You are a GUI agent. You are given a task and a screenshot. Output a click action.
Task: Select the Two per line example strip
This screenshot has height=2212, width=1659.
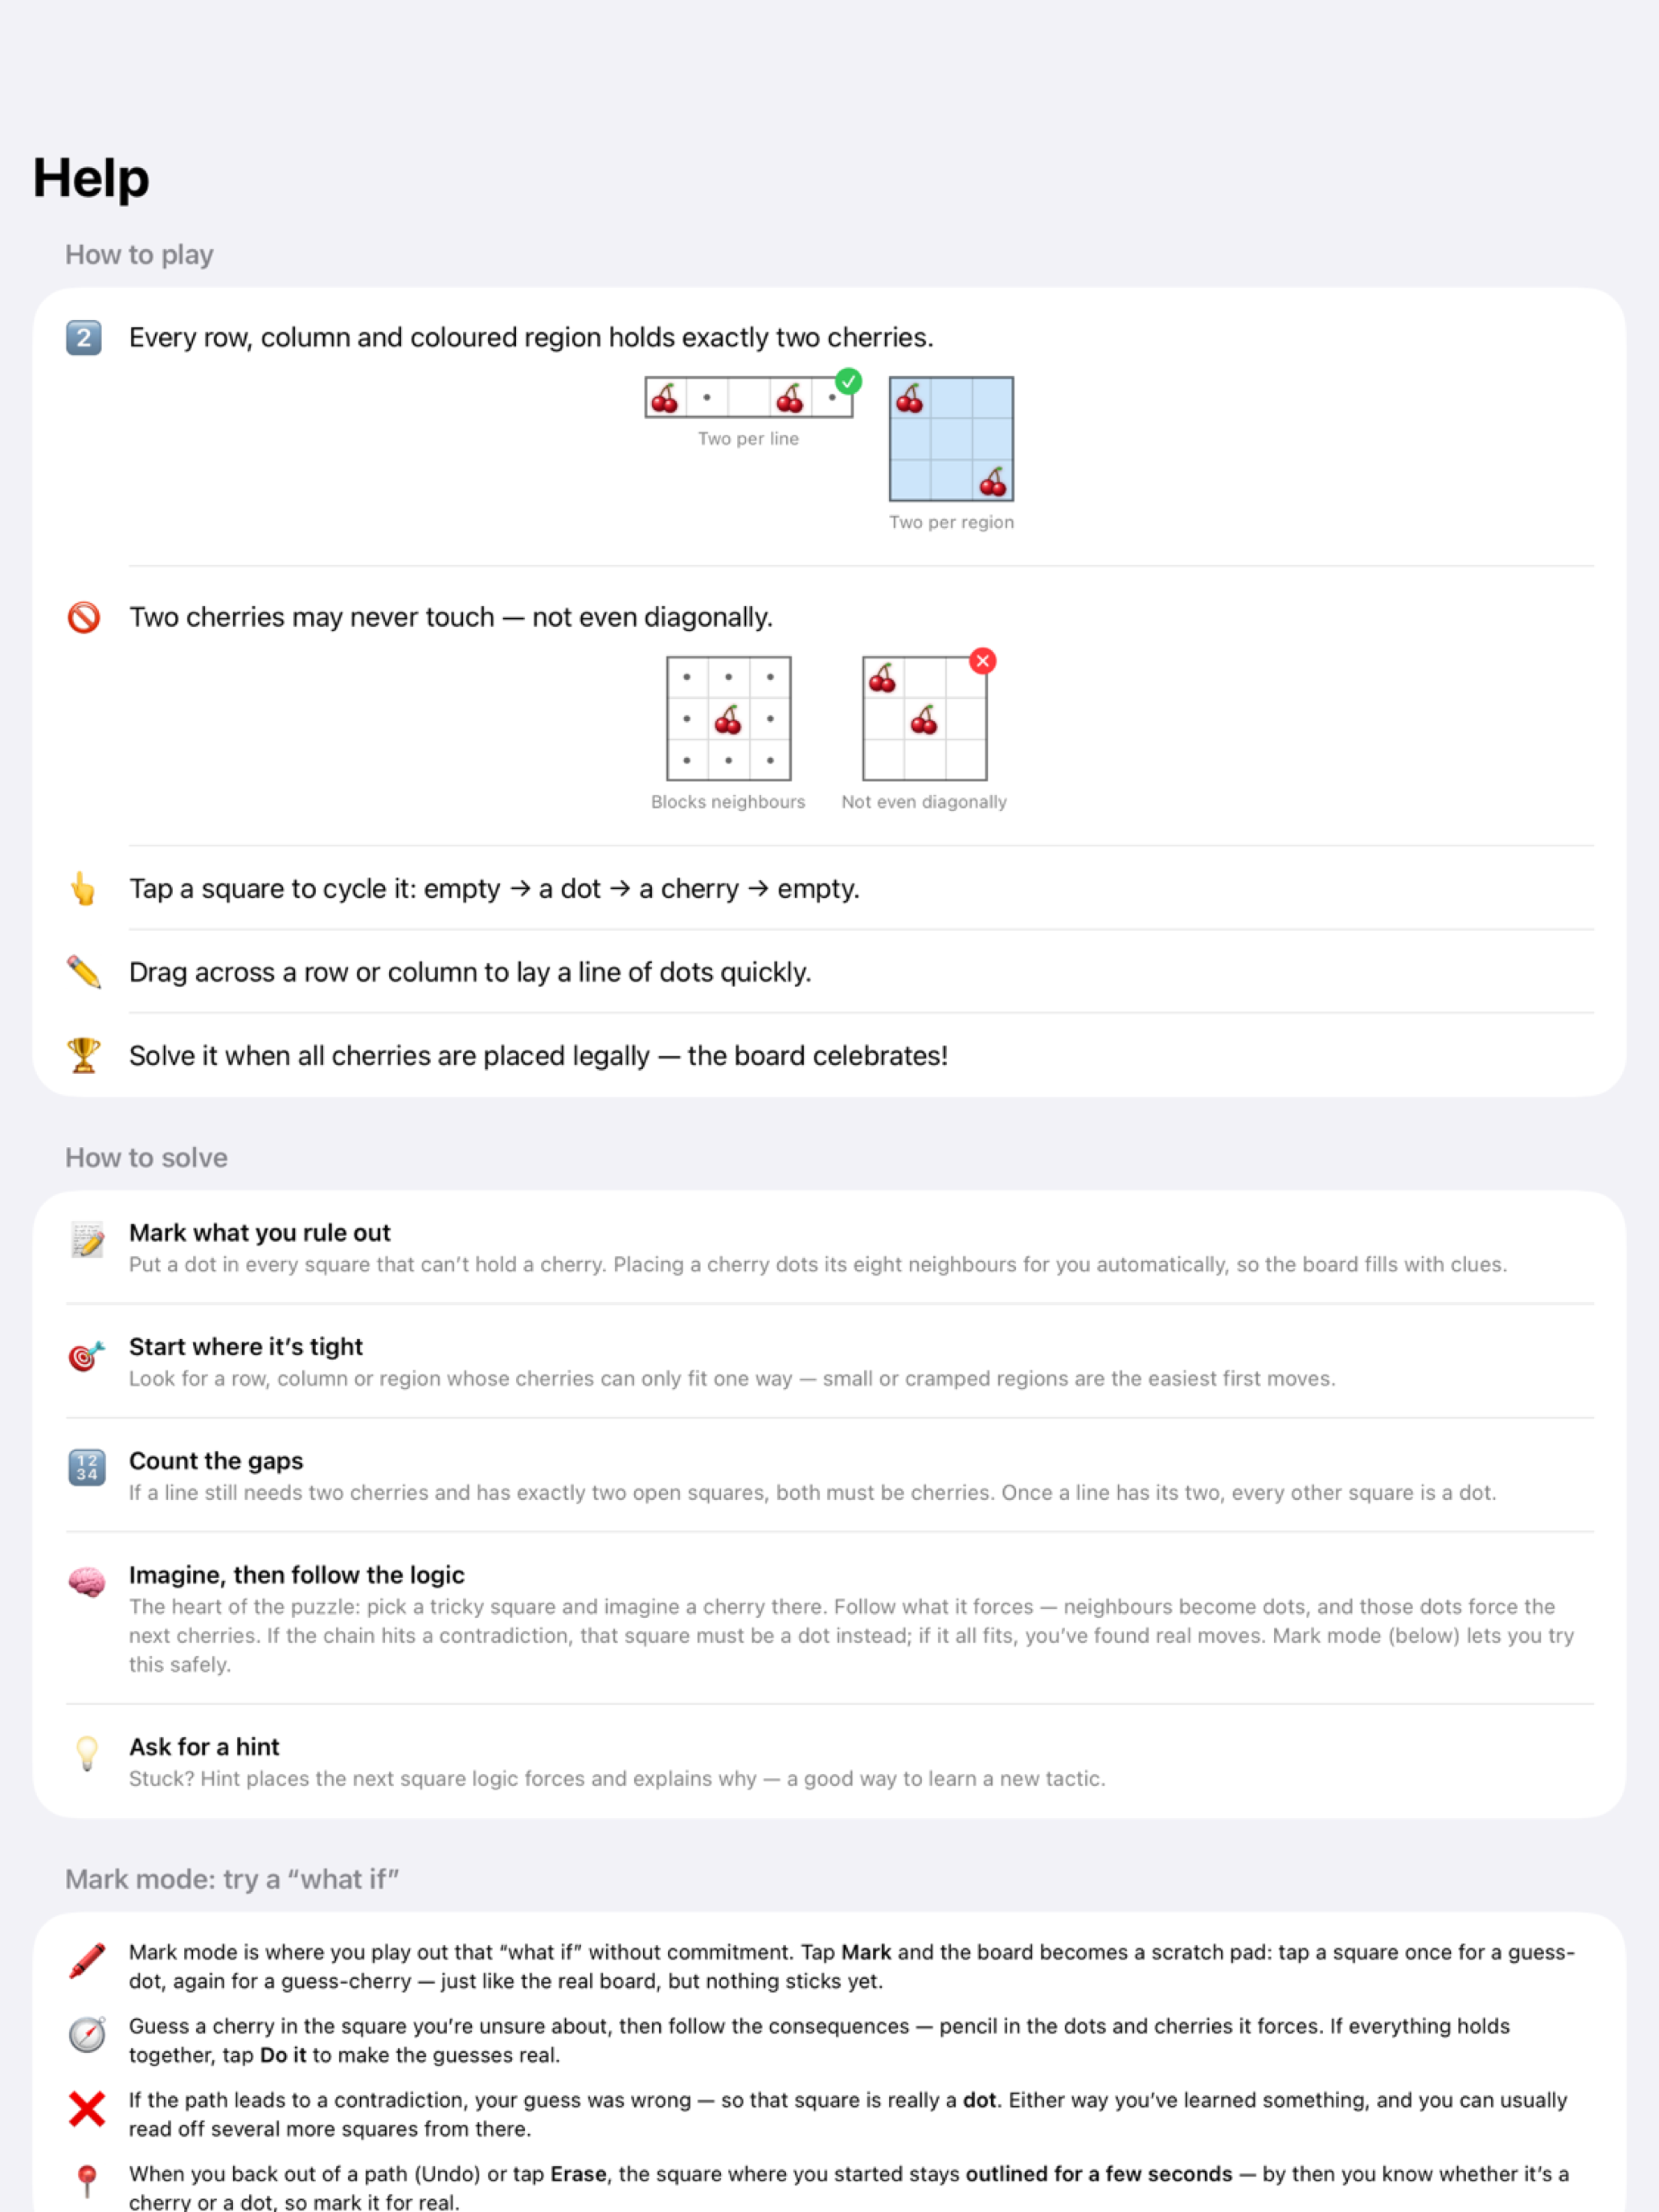749,398
